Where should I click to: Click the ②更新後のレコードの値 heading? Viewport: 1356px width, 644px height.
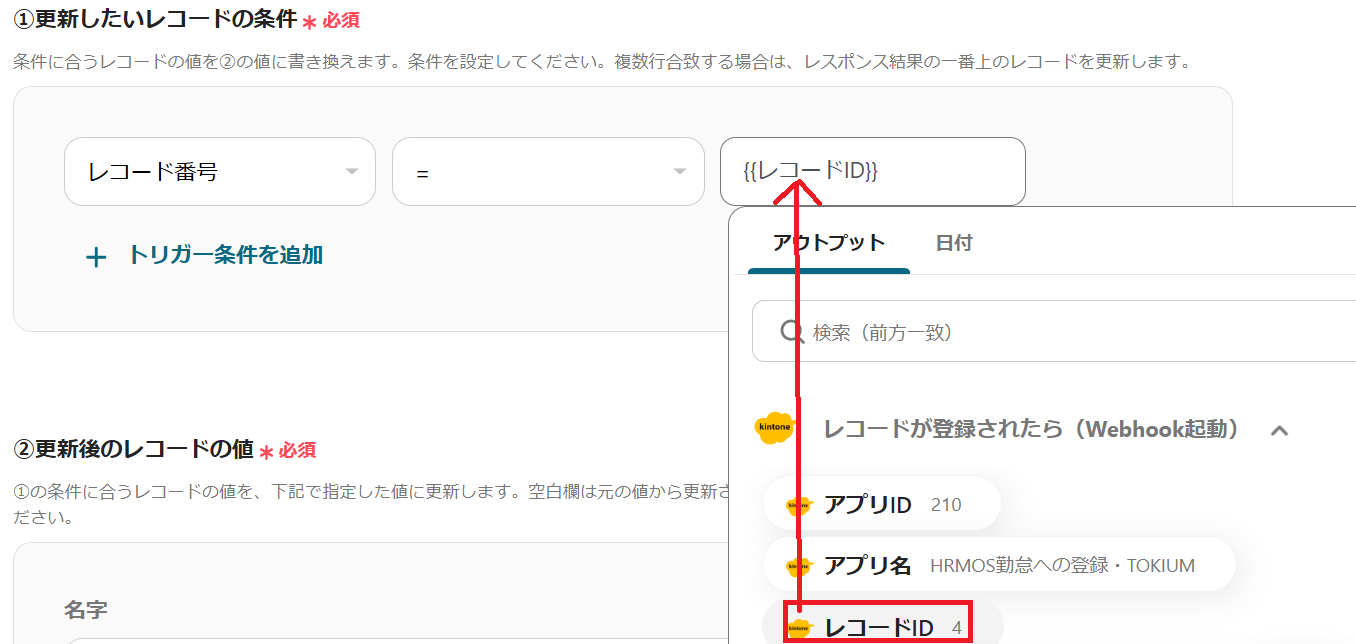[133, 449]
